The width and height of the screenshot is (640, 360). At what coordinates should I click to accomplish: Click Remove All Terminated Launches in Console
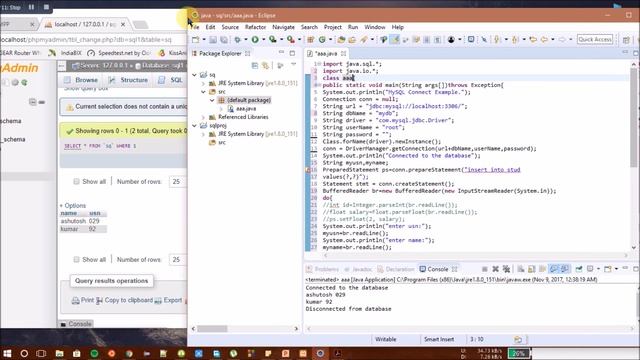[x=506, y=269]
